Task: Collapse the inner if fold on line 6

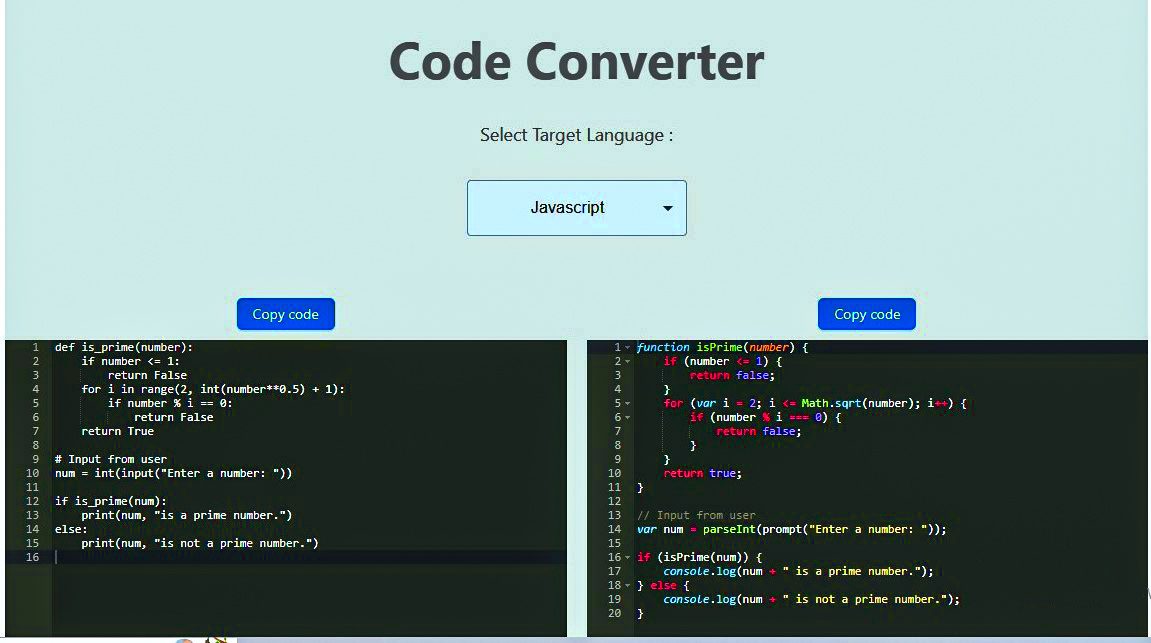Action: [x=628, y=417]
